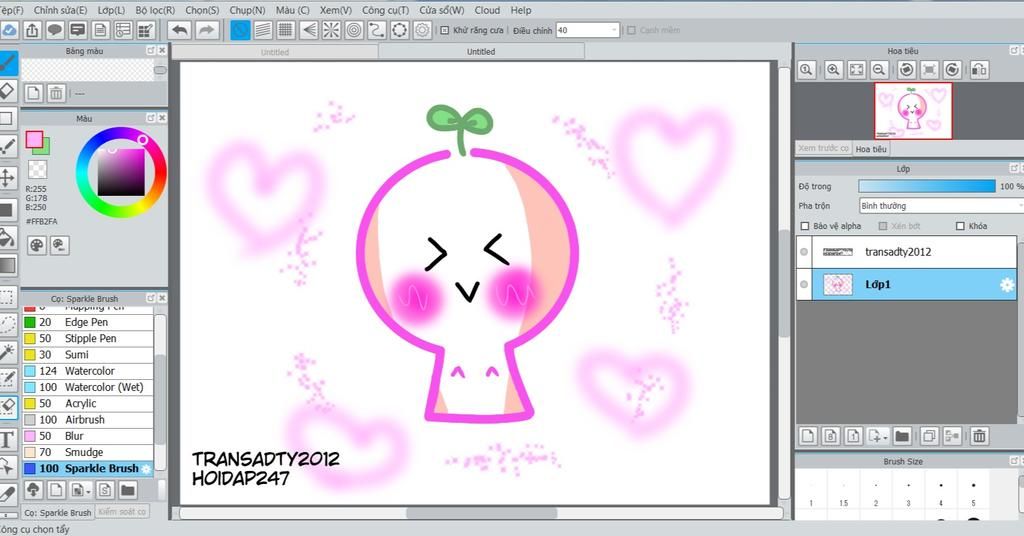Click the cloud save icon in toolbar
This screenshot has width=1024, height=536.
point(9,30)
